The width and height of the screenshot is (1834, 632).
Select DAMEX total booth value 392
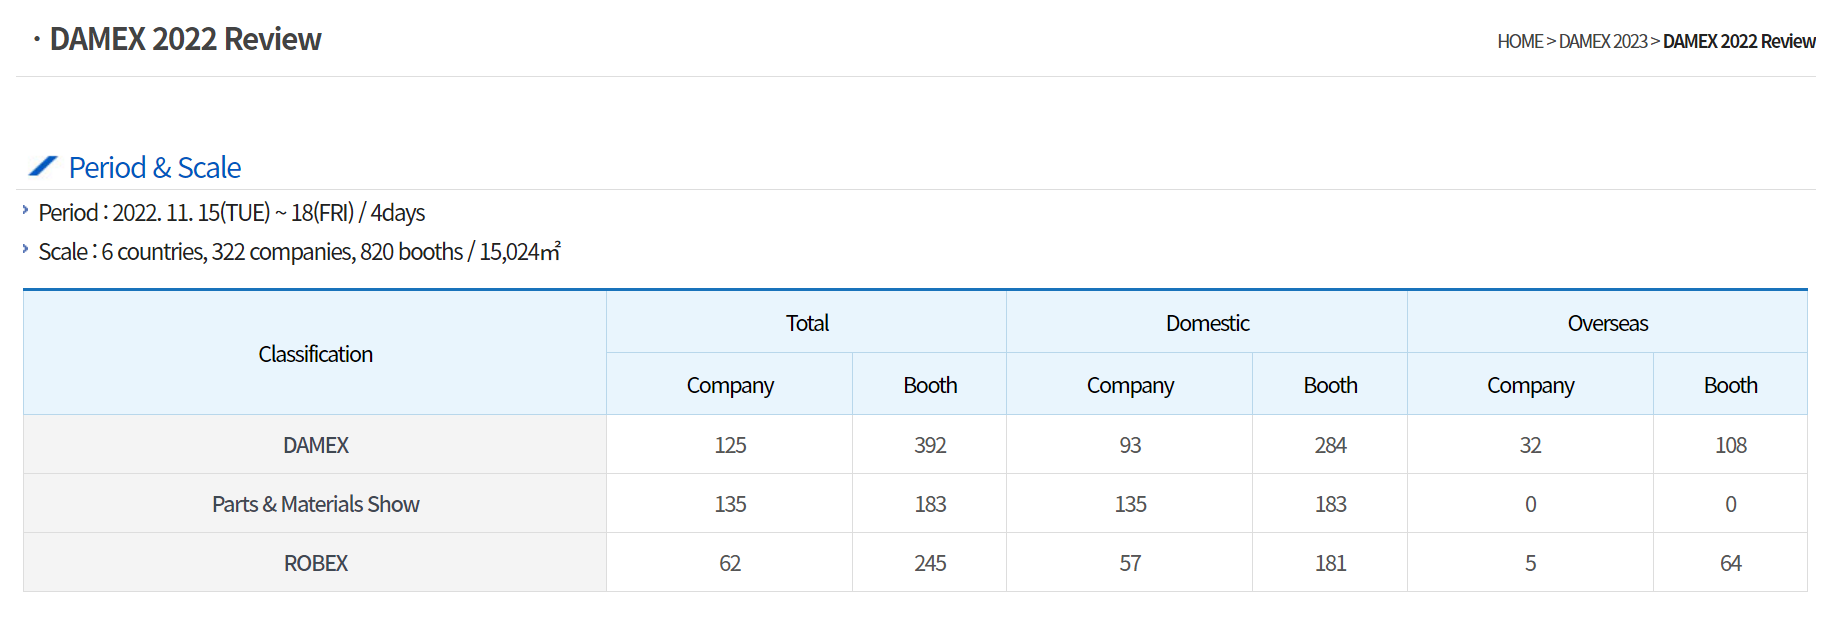click(930, 445)
